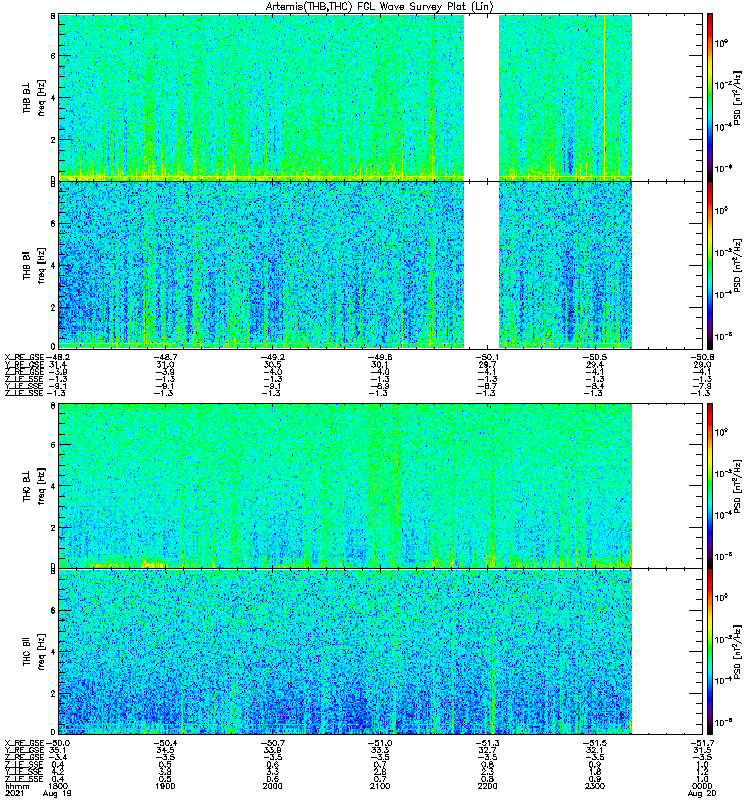Click the THC B-perp spectrogram color bar
The height and width of the screenshot is (800, 750).
point(710,485)
